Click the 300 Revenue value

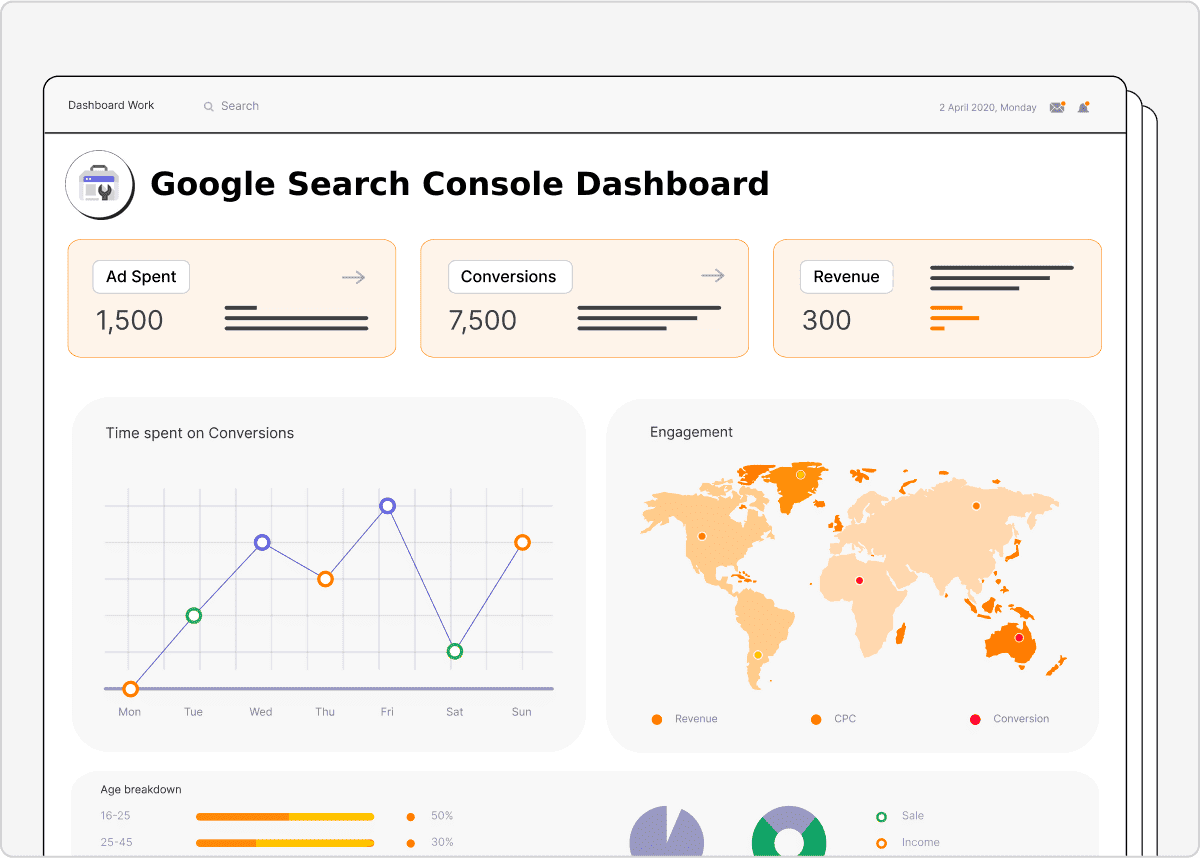click(x=827, y=320)
